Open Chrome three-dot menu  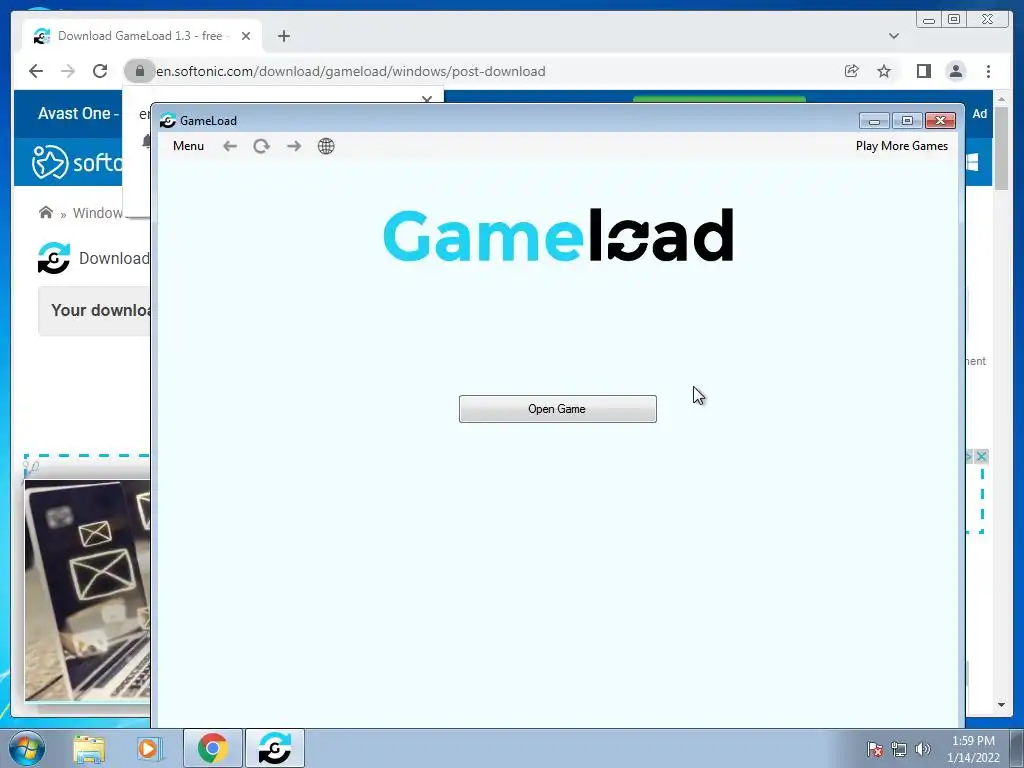tap(989, 71)
